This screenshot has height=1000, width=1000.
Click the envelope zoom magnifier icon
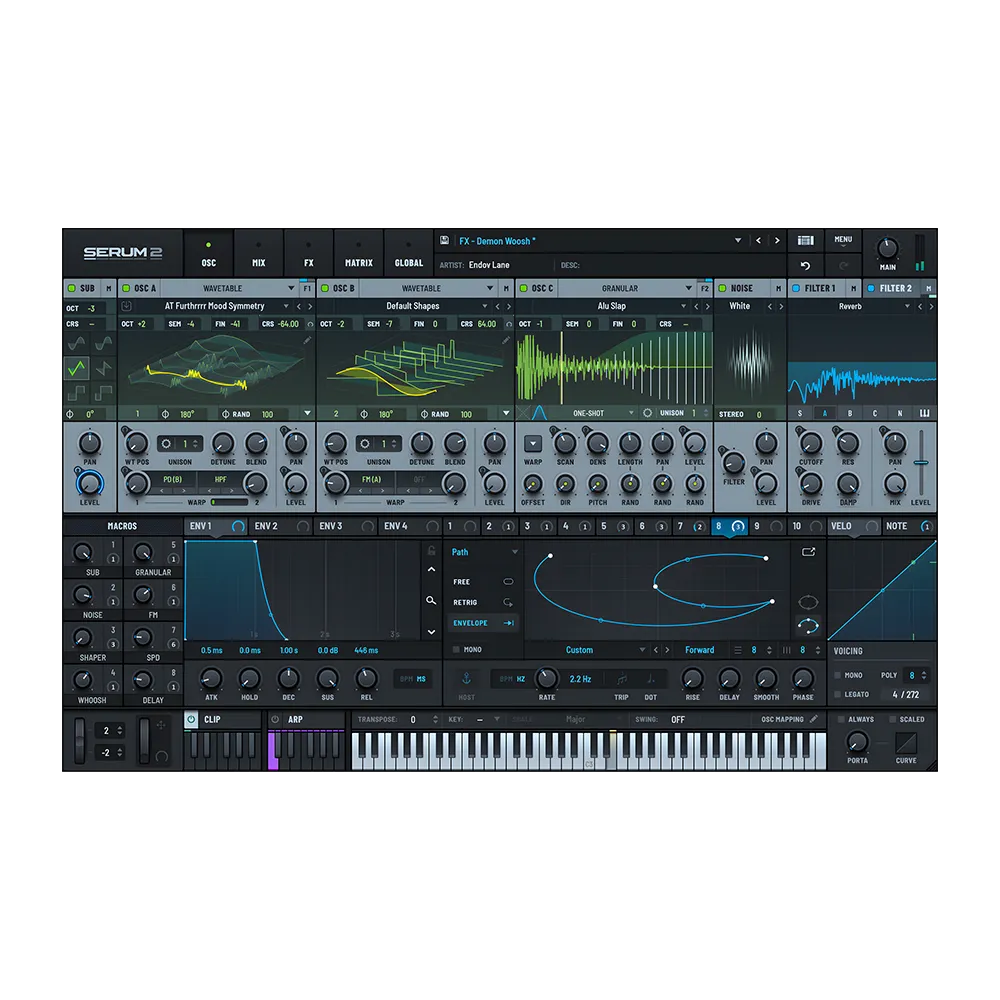point(432,600)
